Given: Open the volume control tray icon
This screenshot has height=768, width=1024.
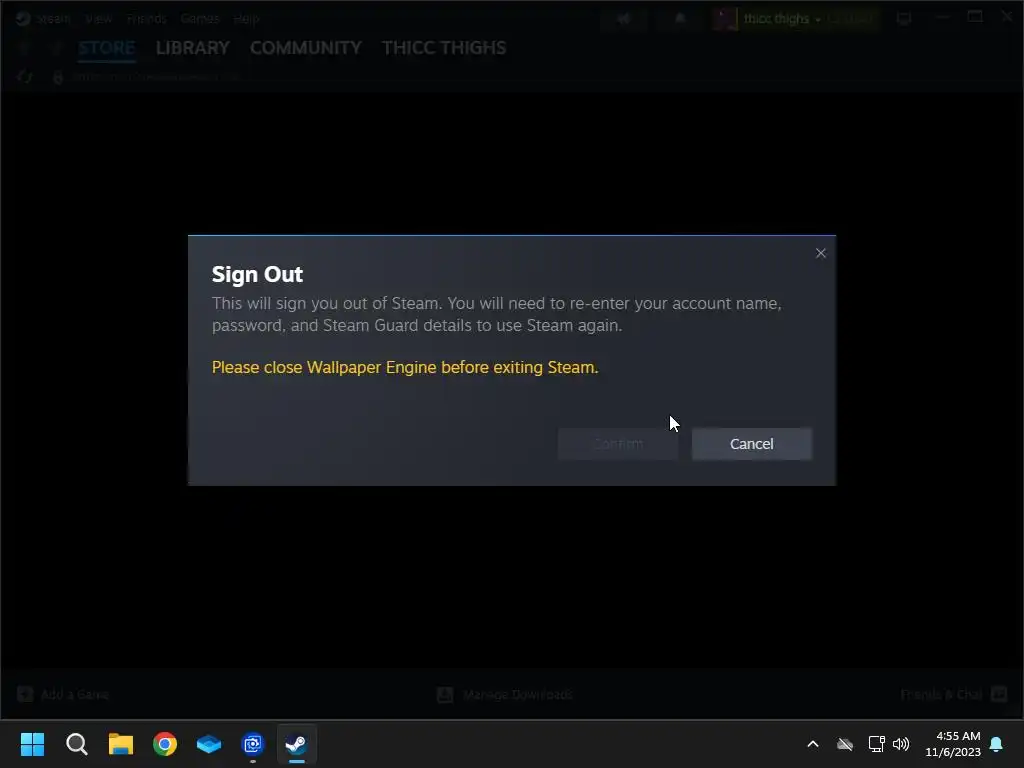Looking at the screenshot, I should click(901, 744).
